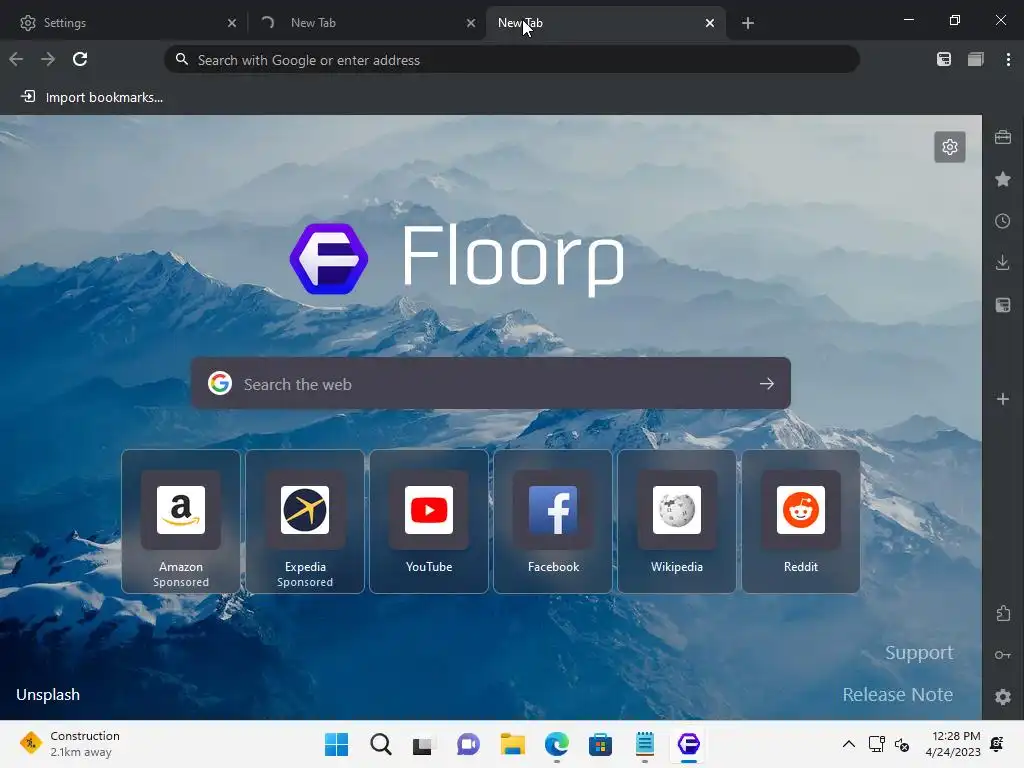
Task: Open the YouTube shortcut tile
Action: tap(429, 521)
